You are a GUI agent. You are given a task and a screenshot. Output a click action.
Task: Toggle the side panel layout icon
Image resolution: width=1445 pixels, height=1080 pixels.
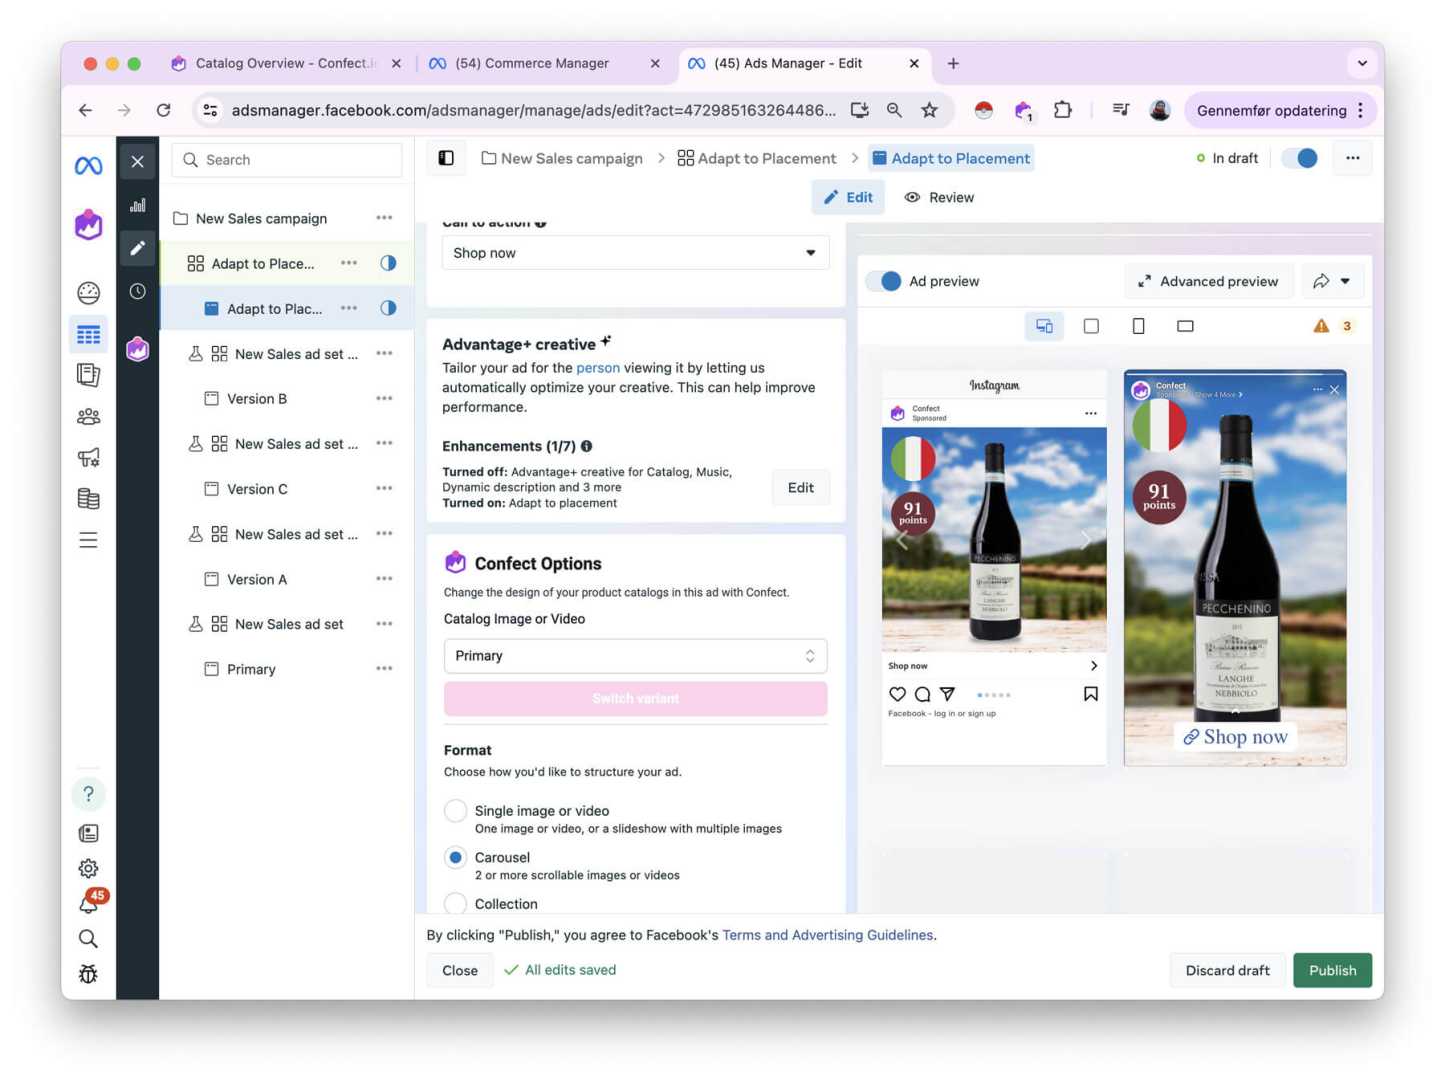click(446, 158)
